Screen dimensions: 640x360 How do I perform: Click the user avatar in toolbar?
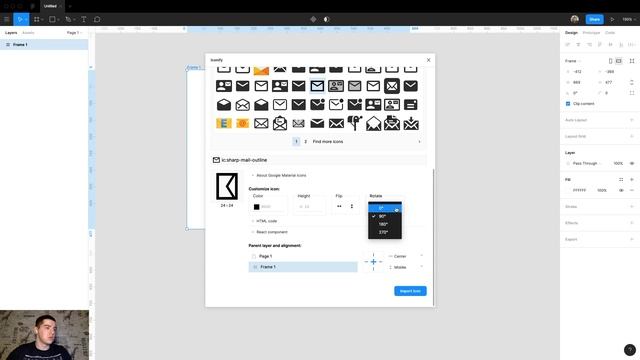point(575,19)
